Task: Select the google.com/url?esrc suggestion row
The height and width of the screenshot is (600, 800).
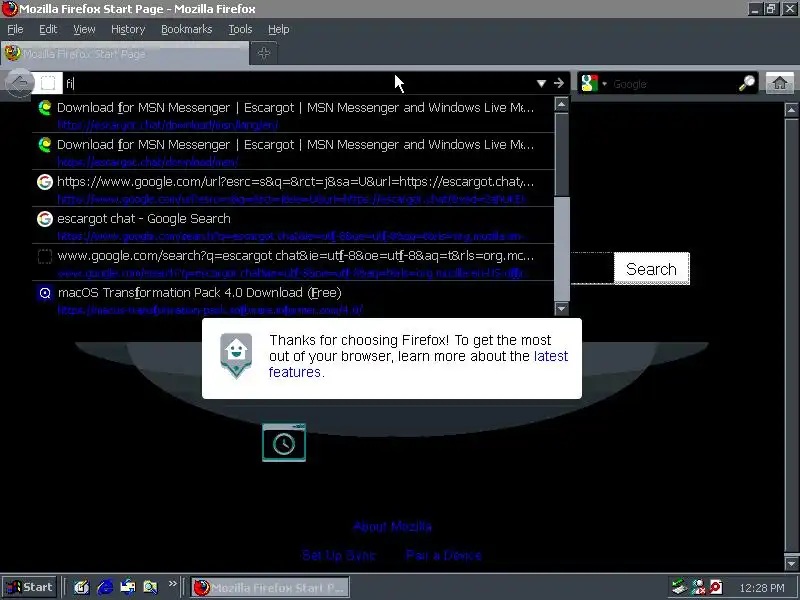Action: [x=293, y=189]
